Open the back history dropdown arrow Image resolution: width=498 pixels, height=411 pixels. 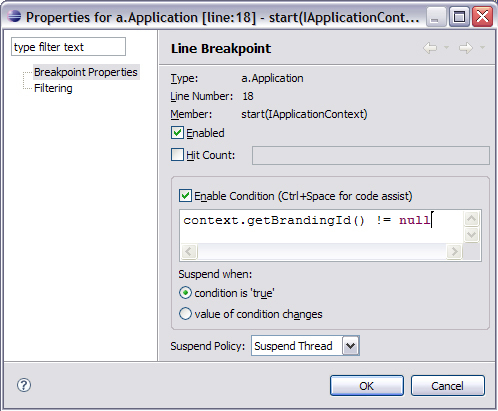pos(446,48)
